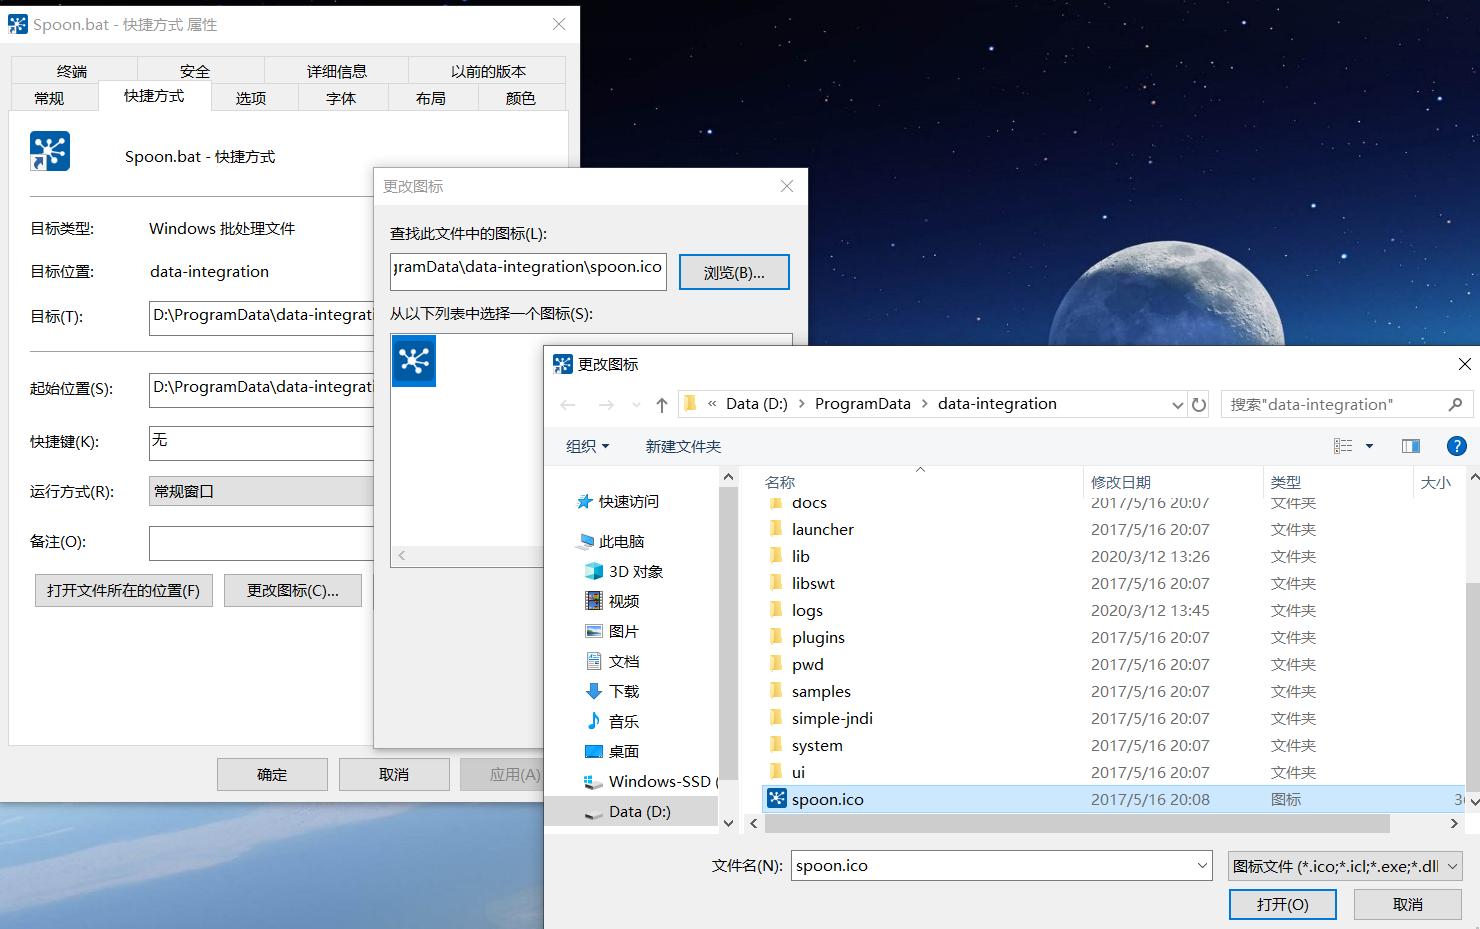1480x929 pixels.
Task: Refresh the data-integration folder listing
Action: tap(1199, 405)
